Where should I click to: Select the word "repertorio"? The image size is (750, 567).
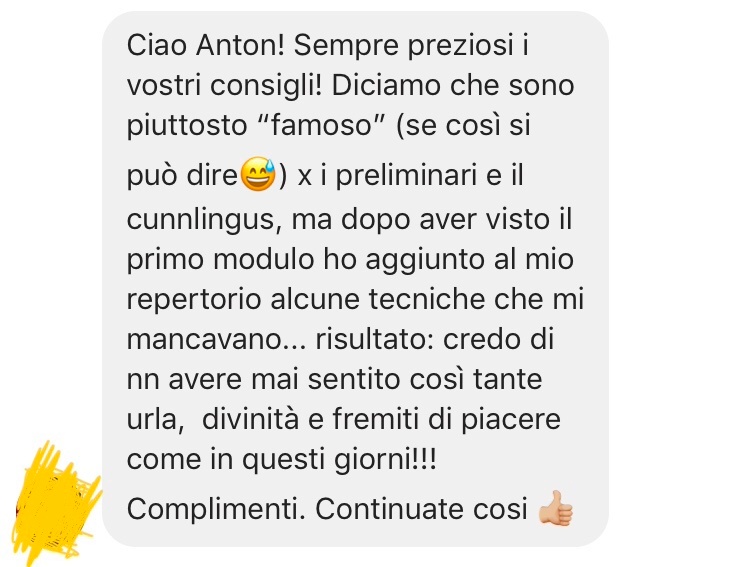pyautogui.click(x=195, y=300)
